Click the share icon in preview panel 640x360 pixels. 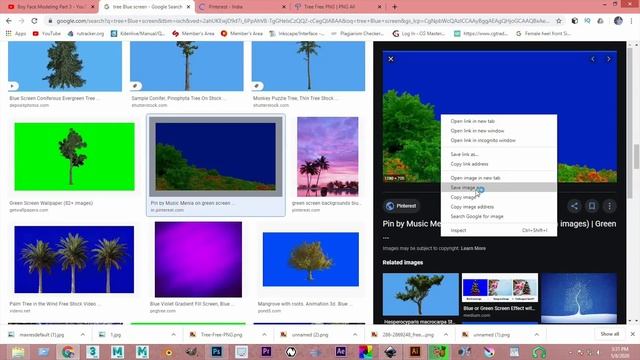(x=574, y=206)
